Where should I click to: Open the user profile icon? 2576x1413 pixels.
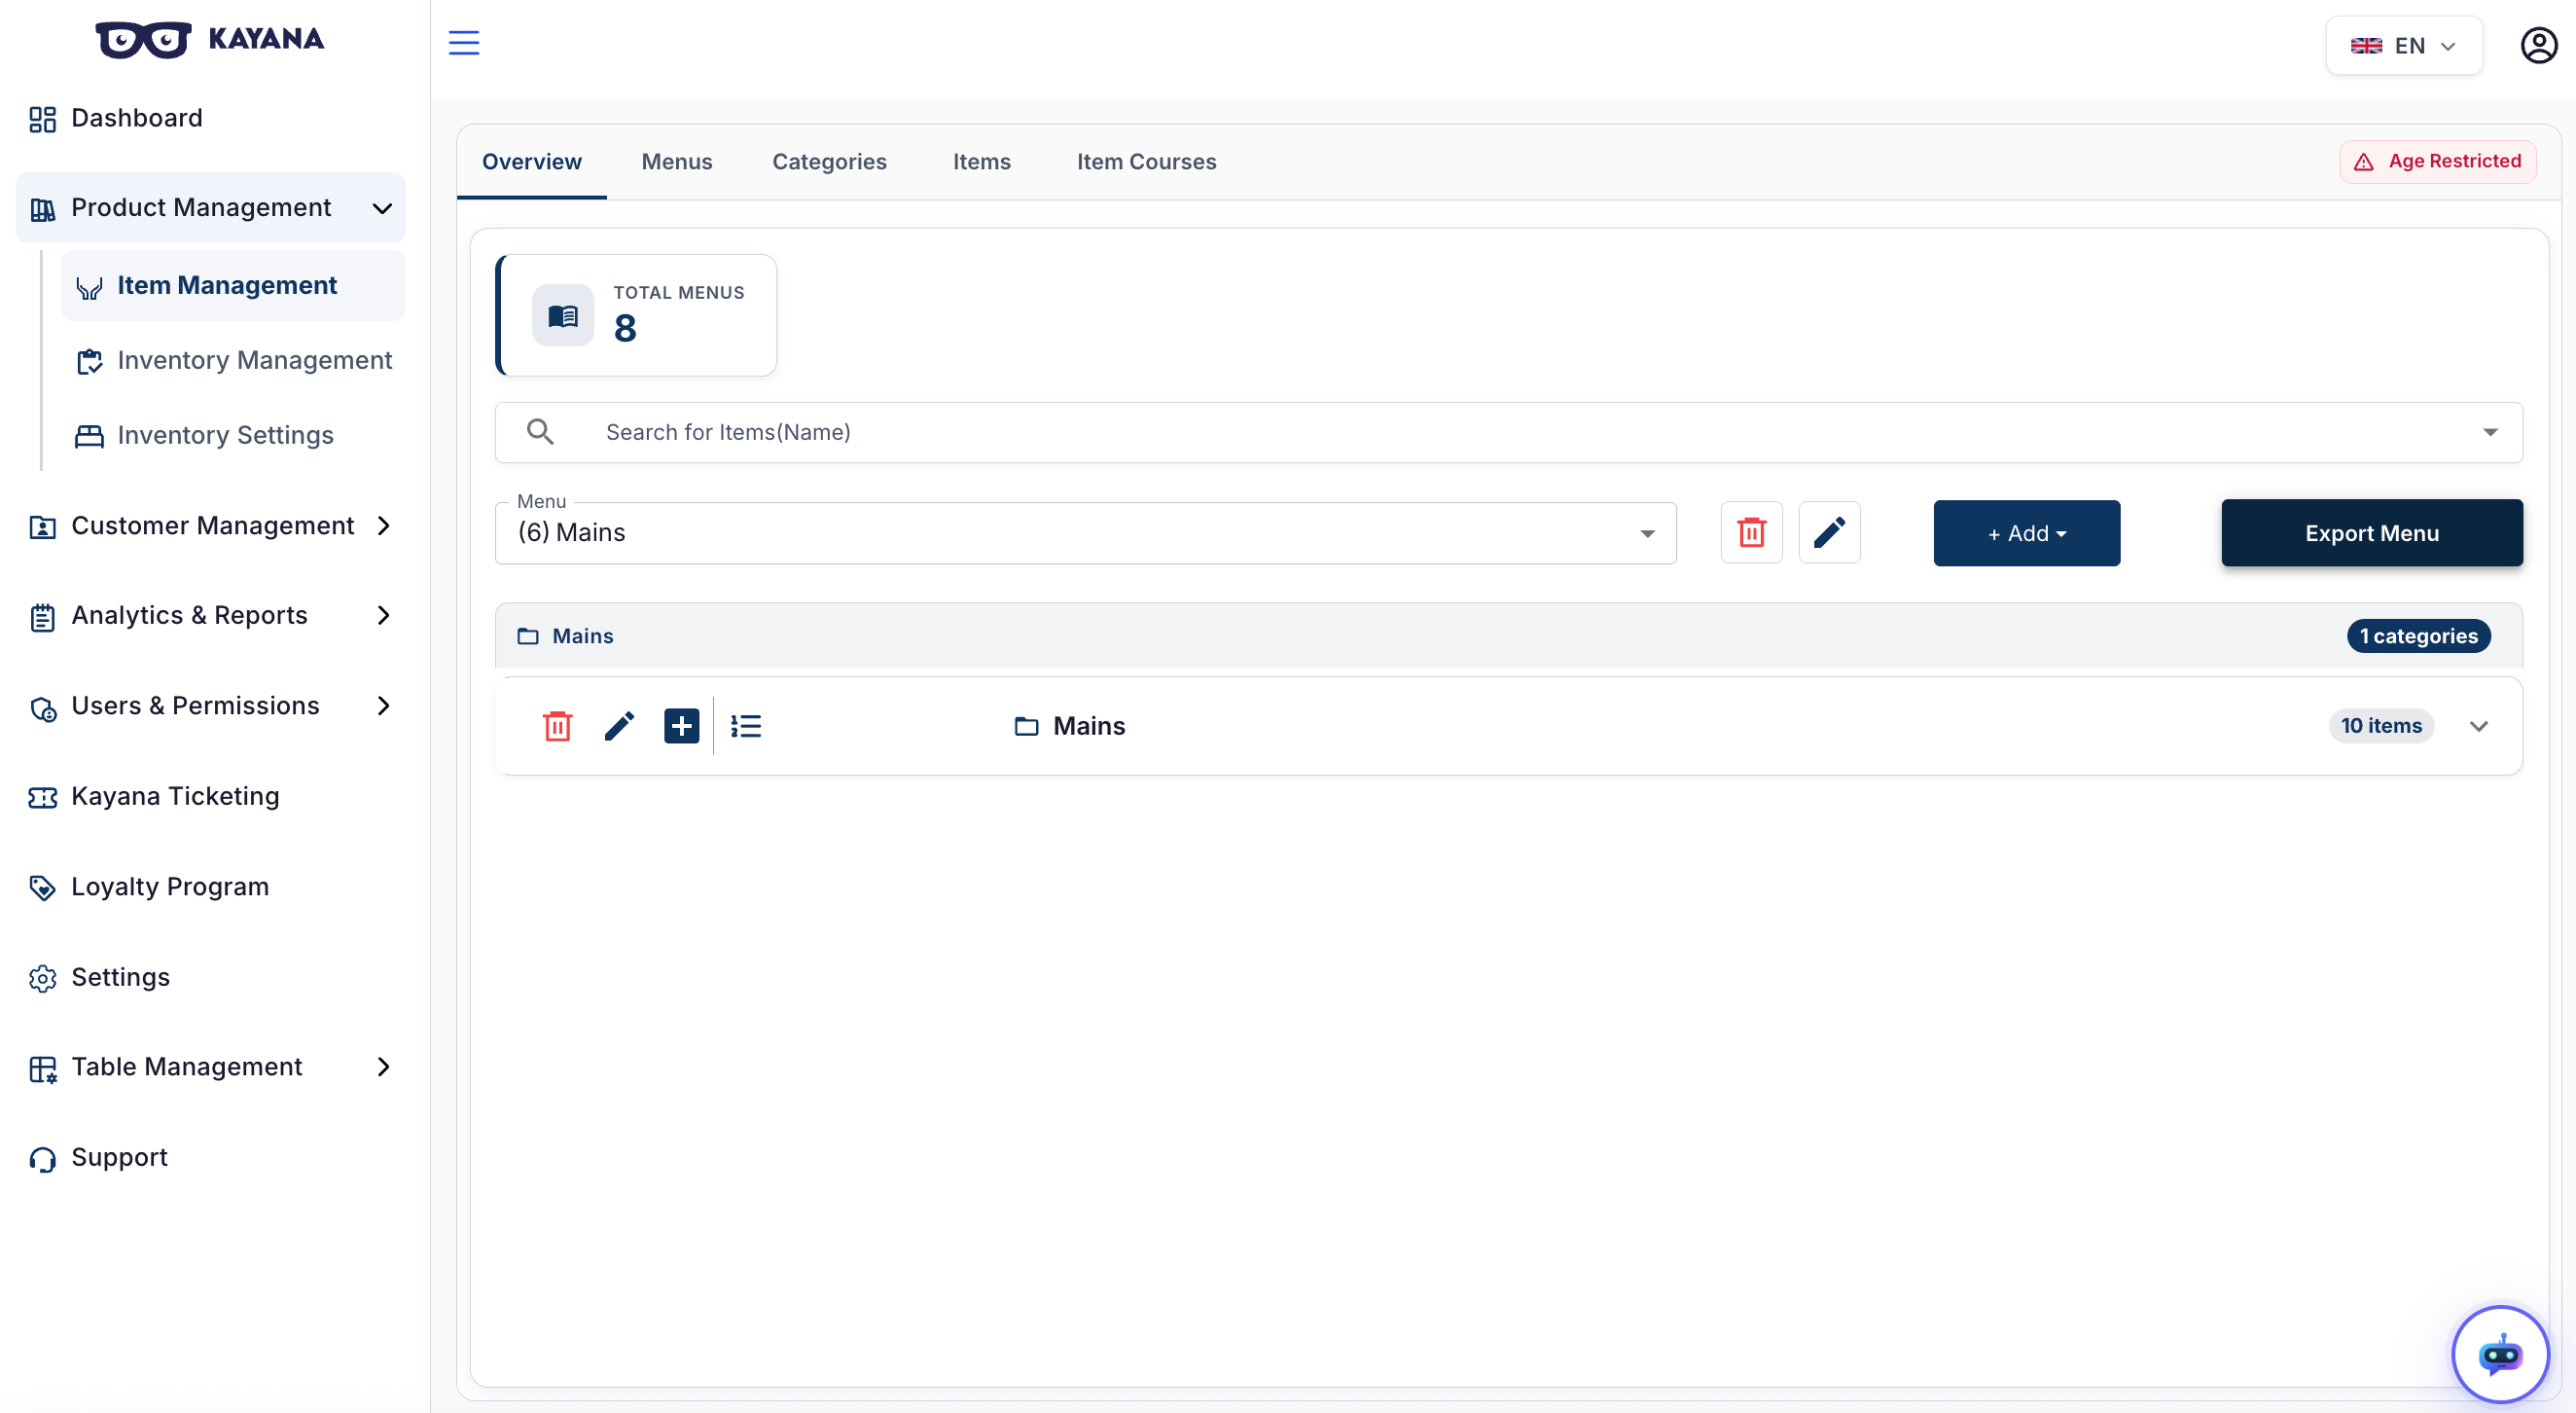click(2538, 46)
